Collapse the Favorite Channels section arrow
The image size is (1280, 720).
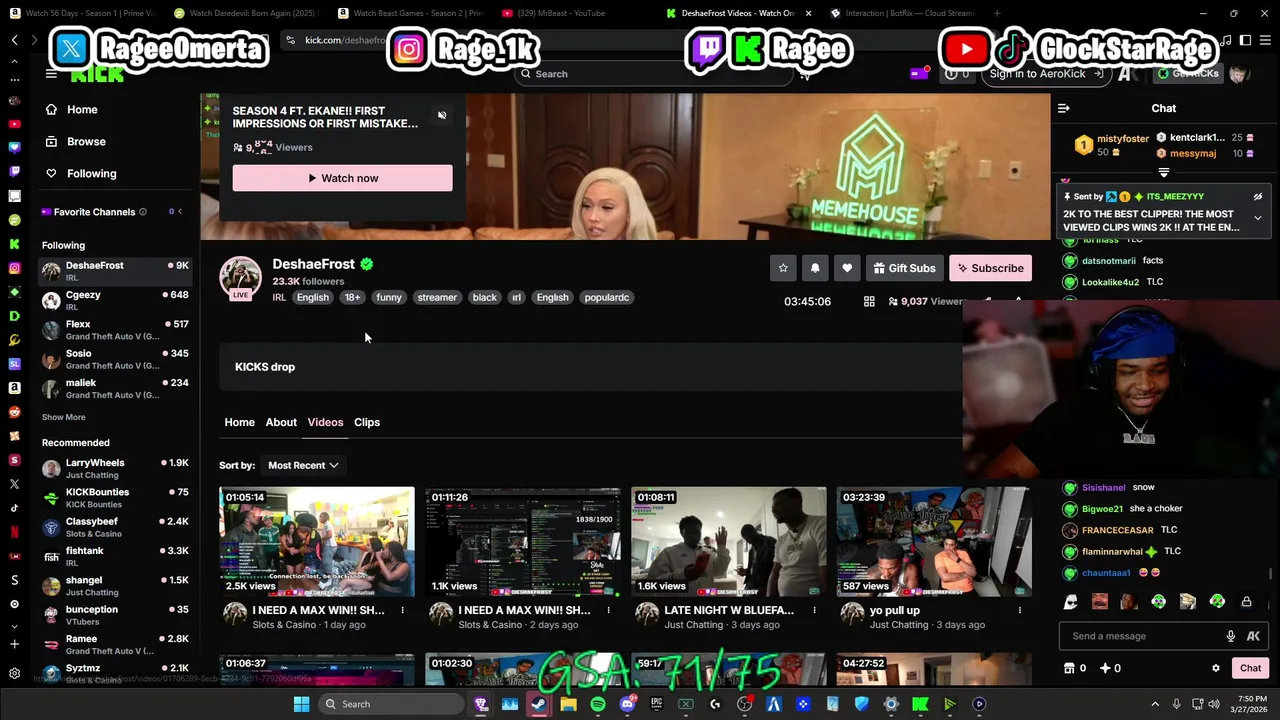181,212
